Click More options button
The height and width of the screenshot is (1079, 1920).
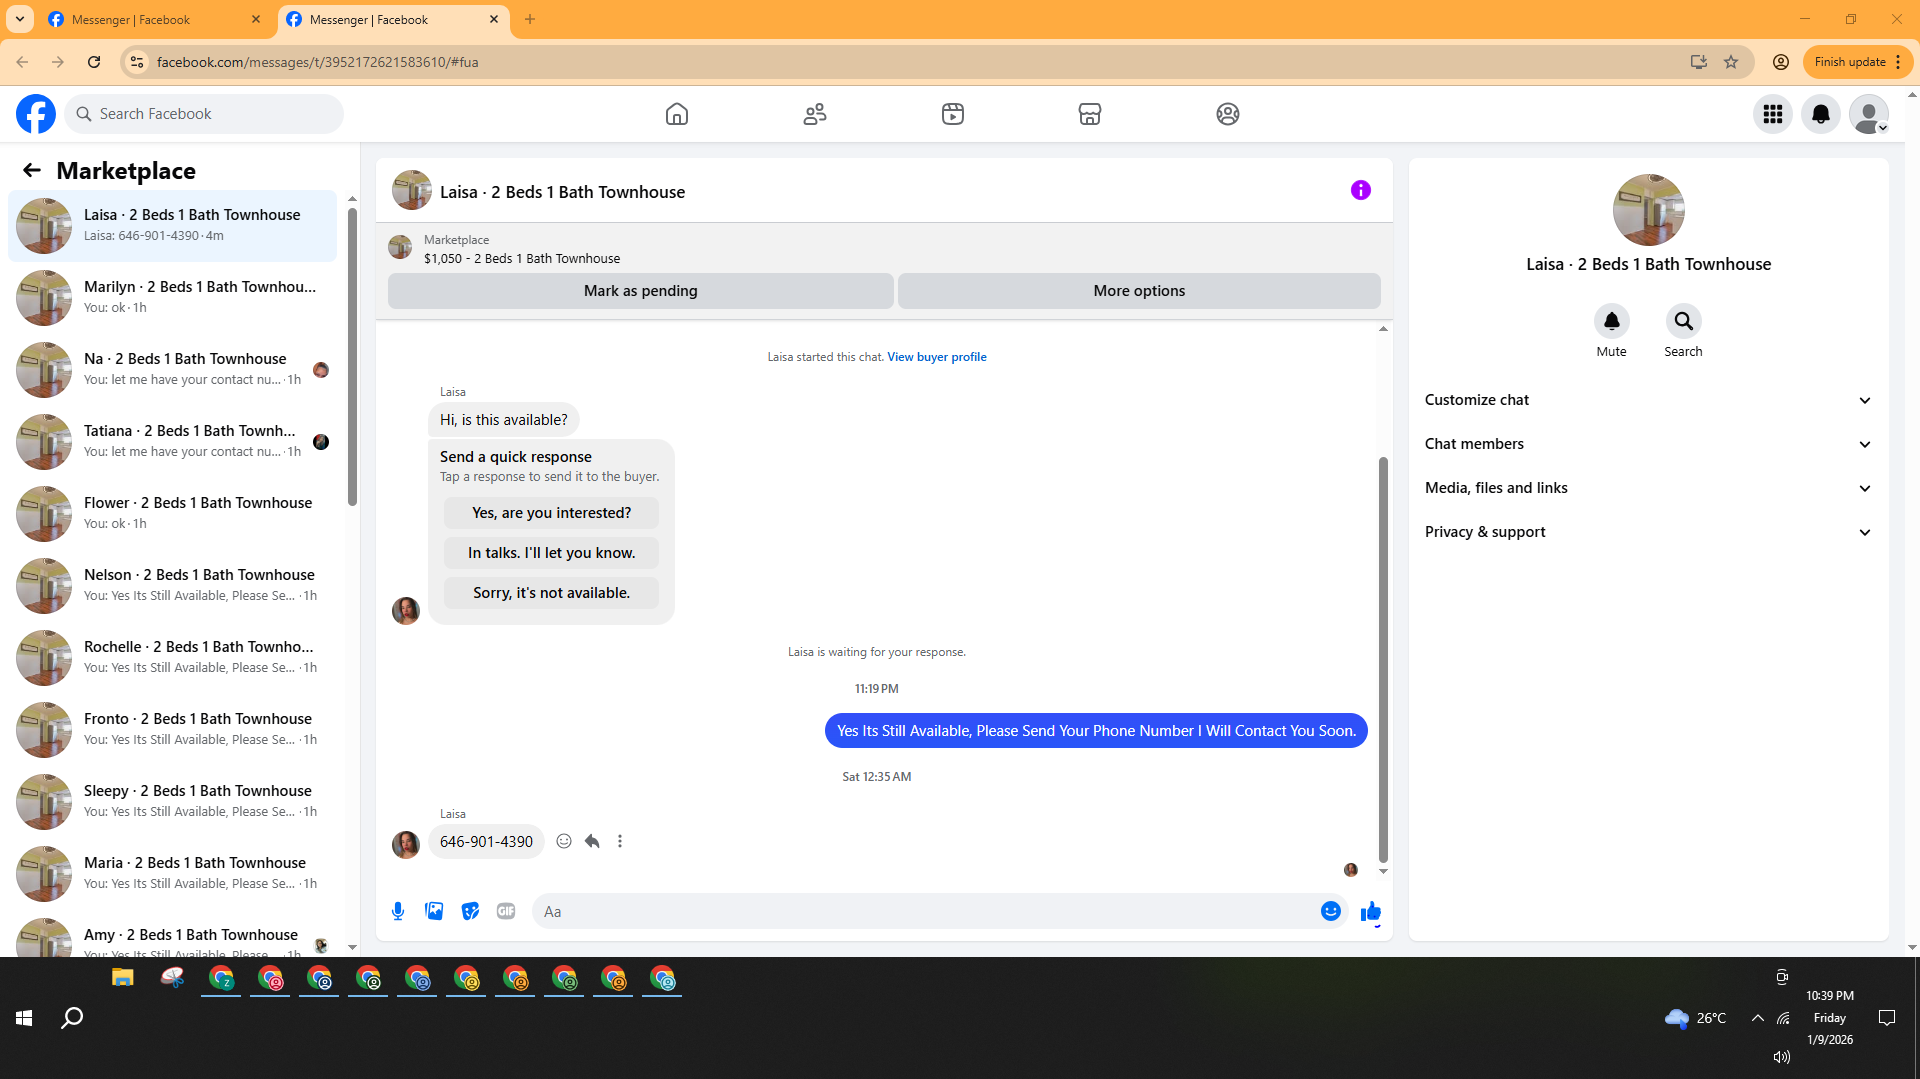point(1139,291)
